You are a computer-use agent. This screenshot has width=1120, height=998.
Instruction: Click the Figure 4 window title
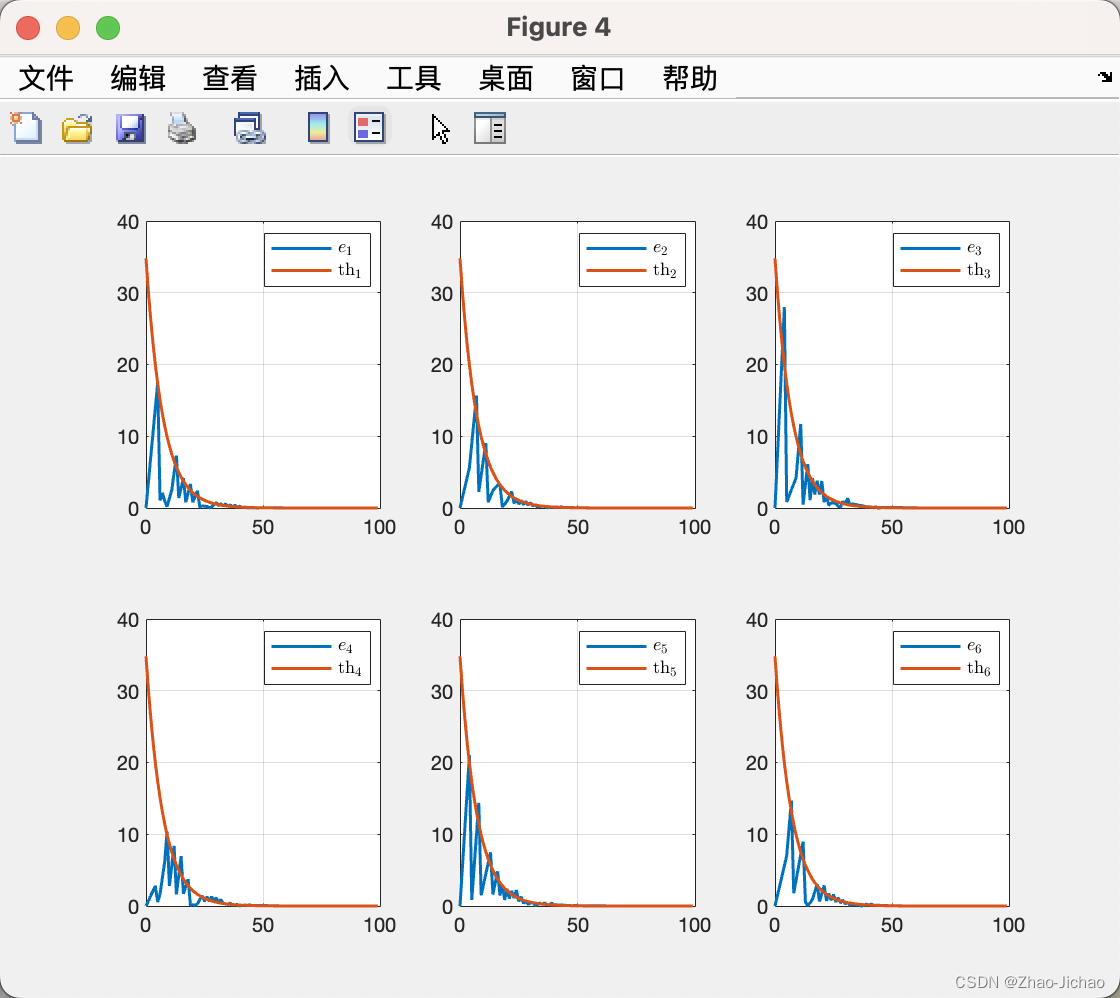559,27
